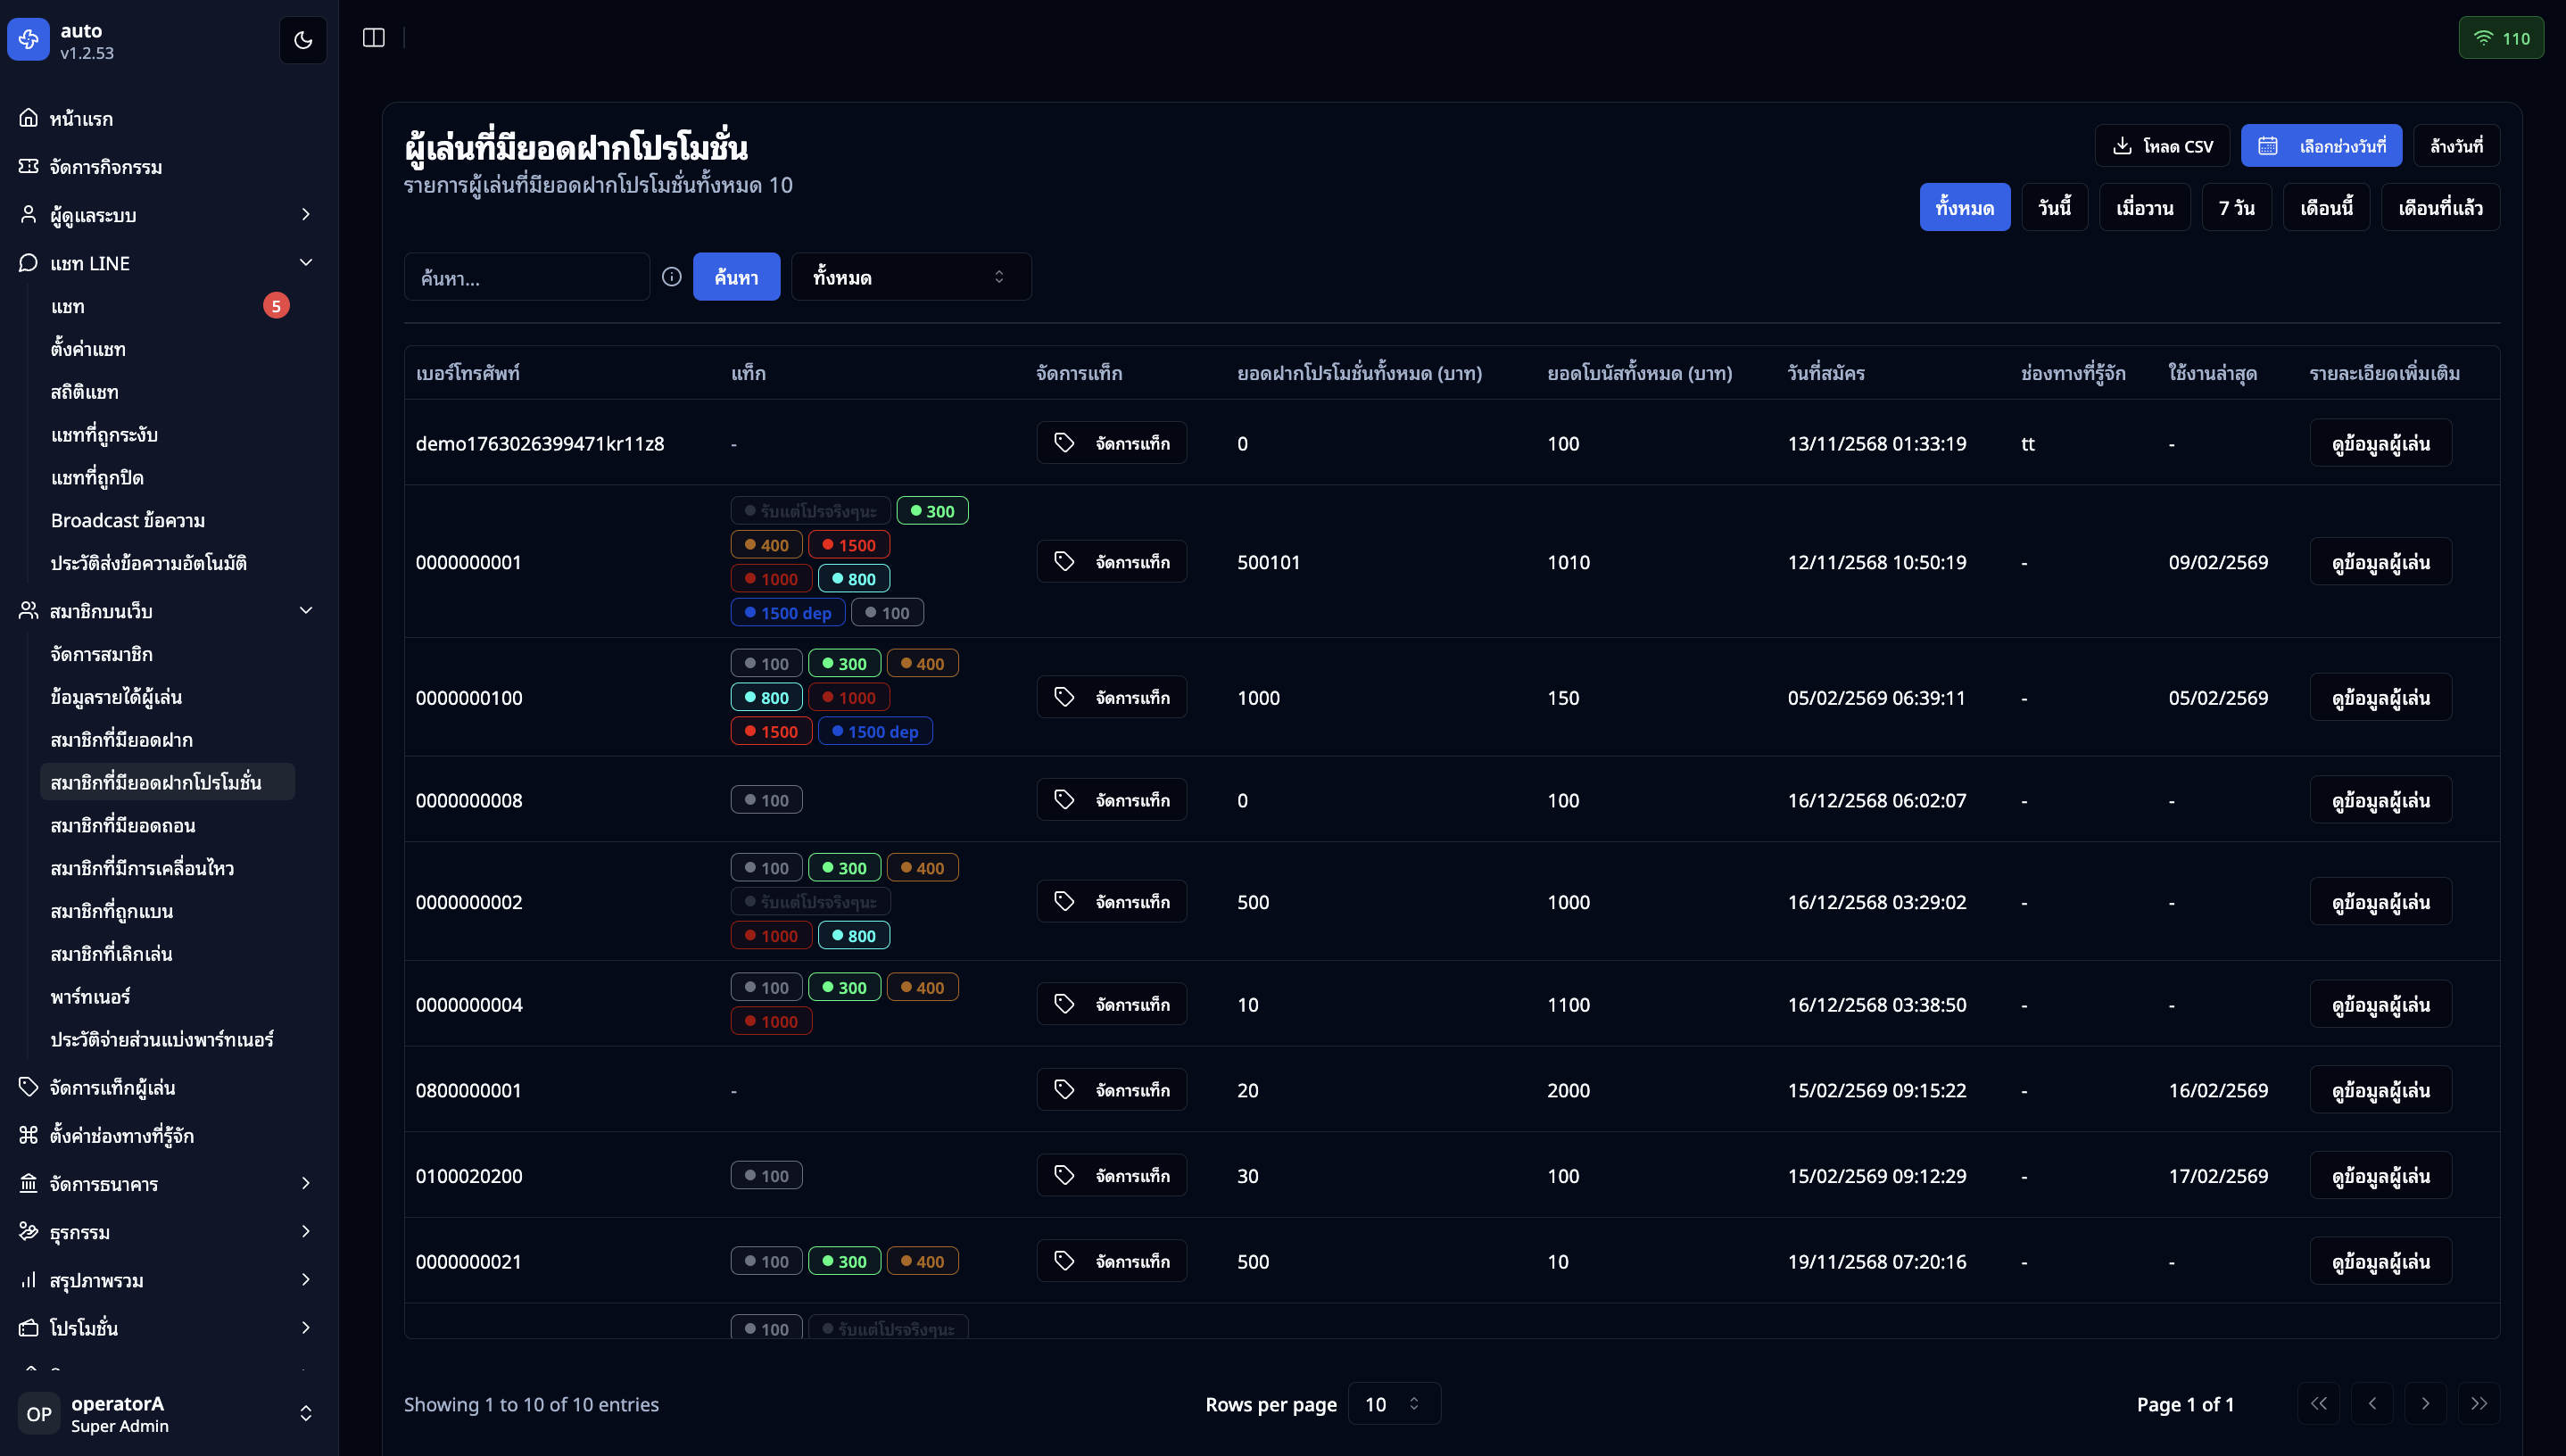Viewport: 2566px width, 1456px height.
Task: Click the wifi status 110 indicator
Action: 2500,38
